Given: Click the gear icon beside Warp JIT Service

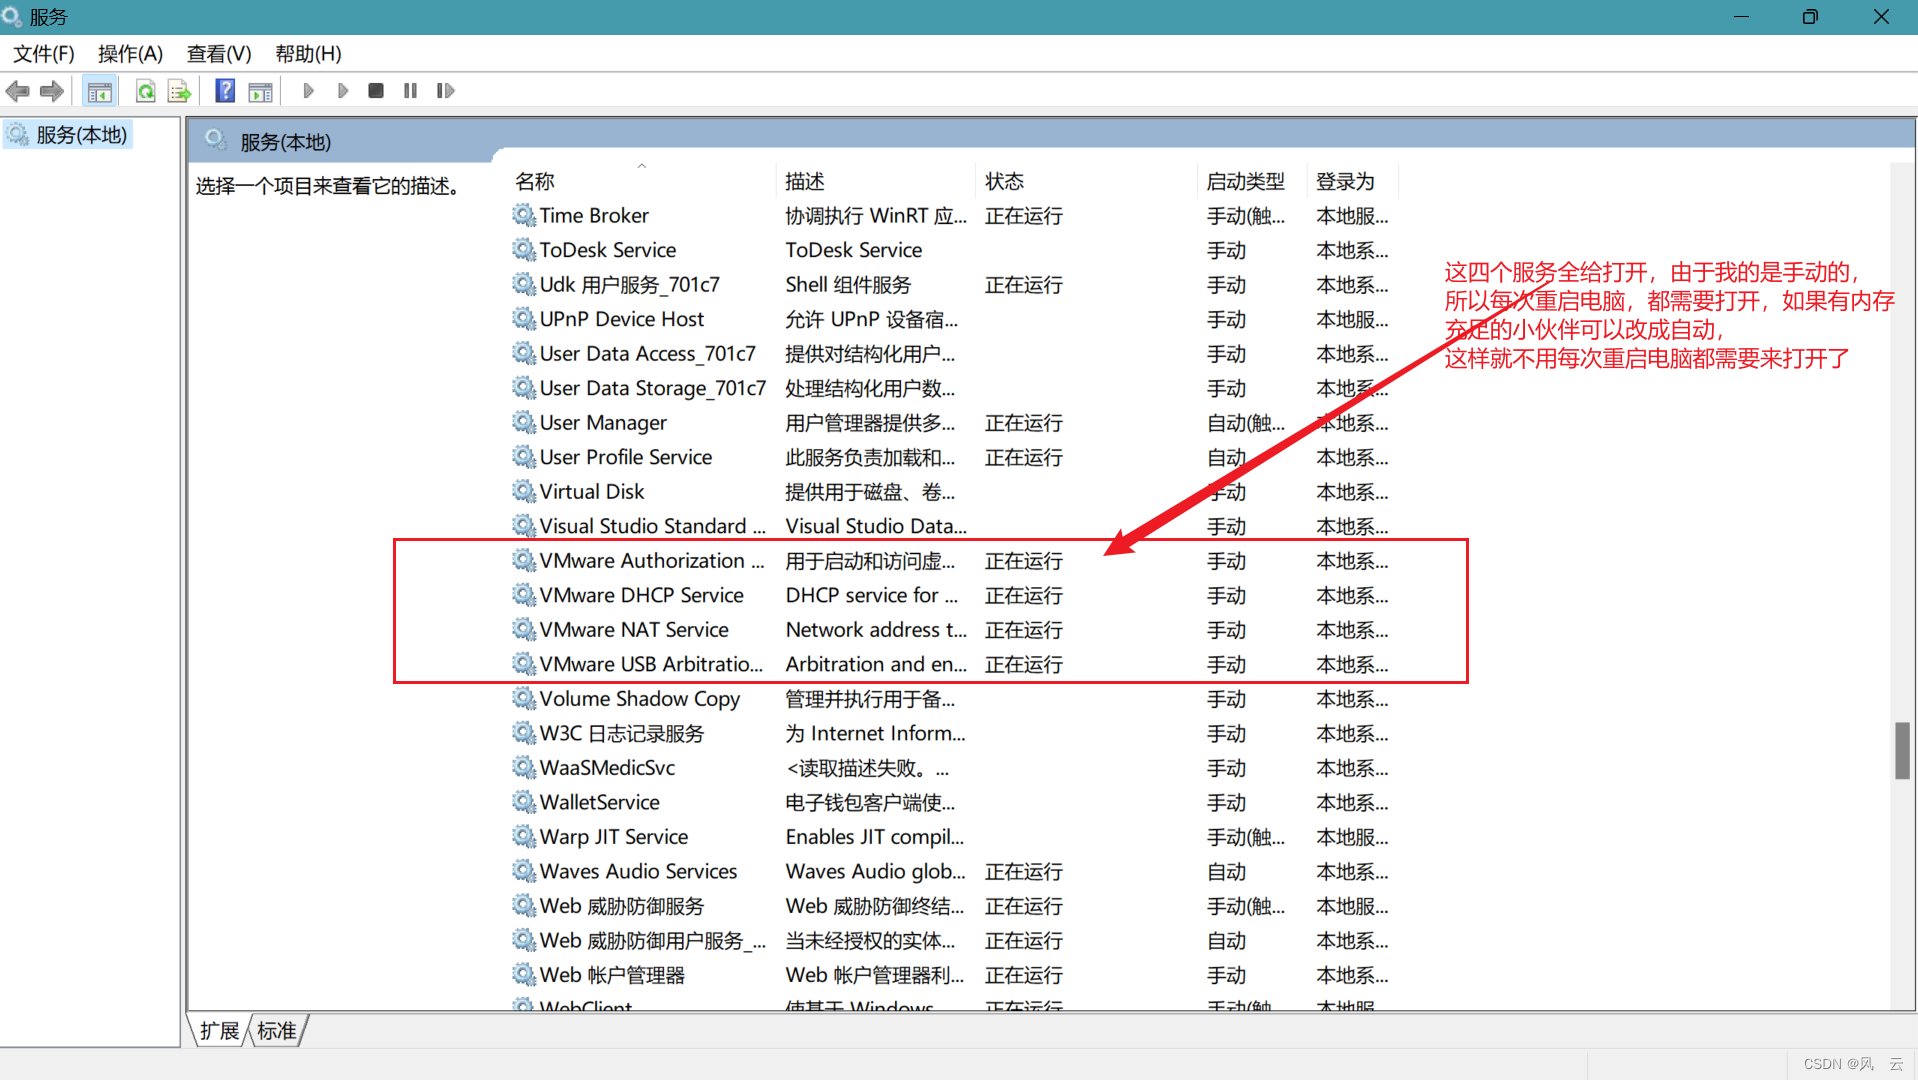Looking at the screenshot, I should pyautogui.click(x=524, y=837).
